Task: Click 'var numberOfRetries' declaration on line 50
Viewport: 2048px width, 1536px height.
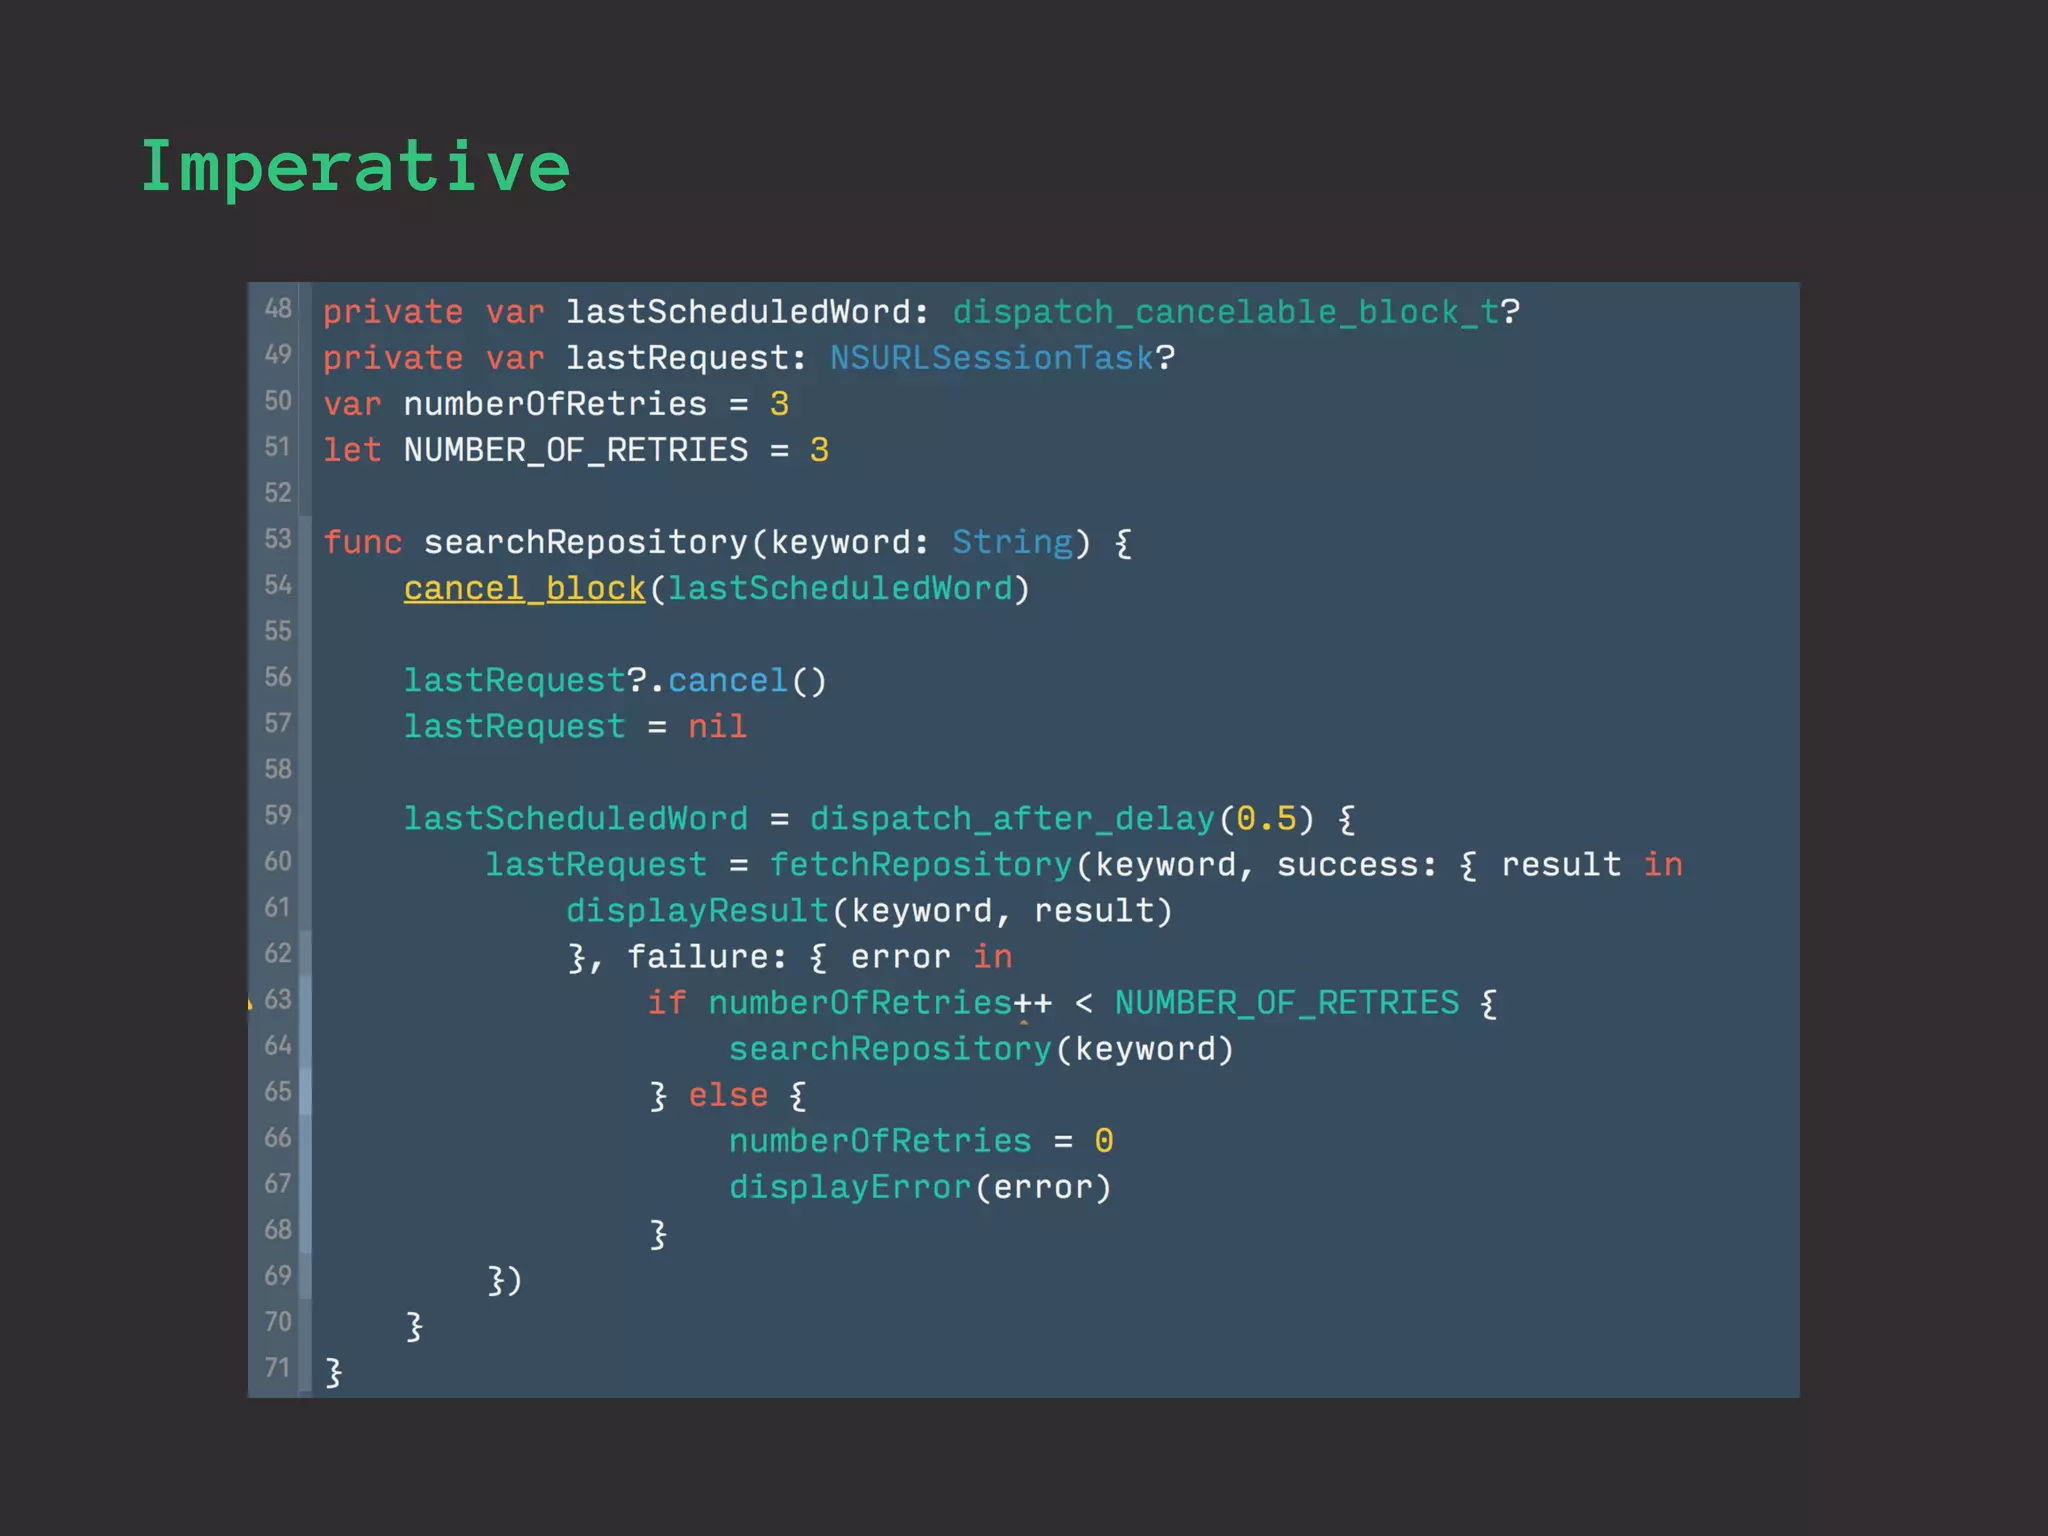Action: coord(515,404)
